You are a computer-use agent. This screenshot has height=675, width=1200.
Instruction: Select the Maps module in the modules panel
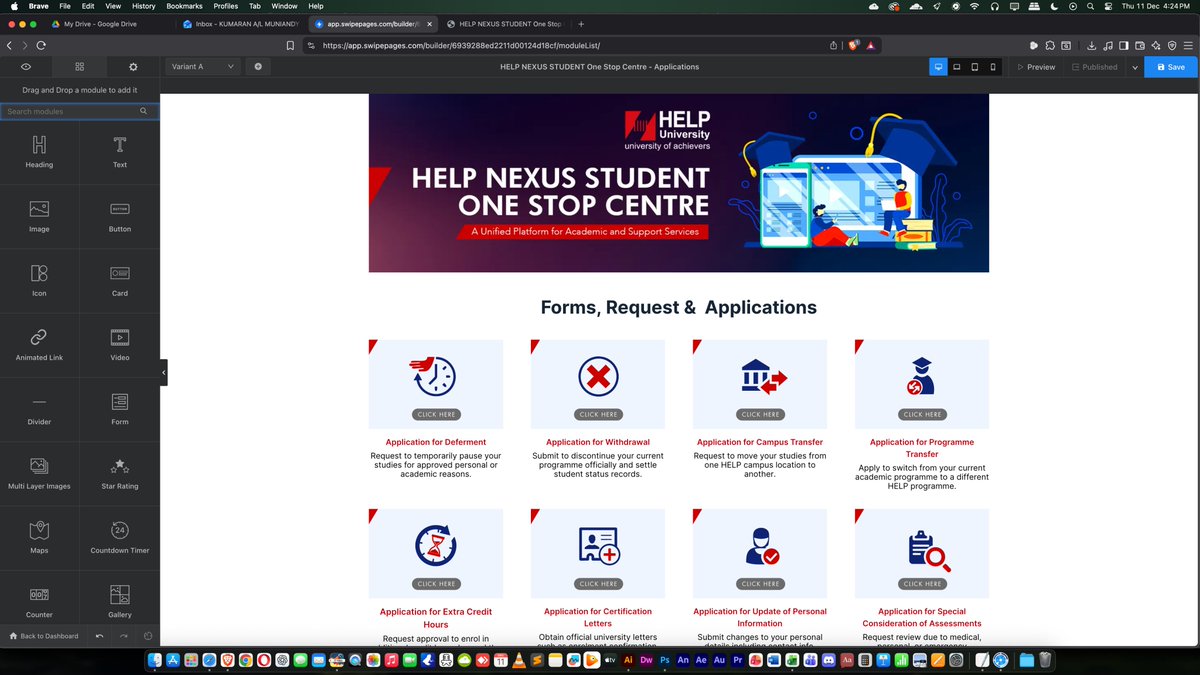(39, 537)
